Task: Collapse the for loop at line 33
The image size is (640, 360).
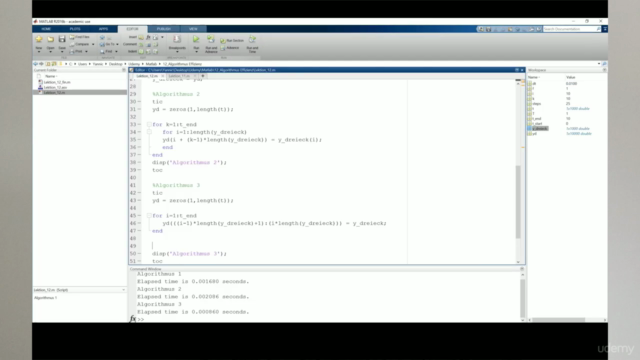Action: (149, 124)
